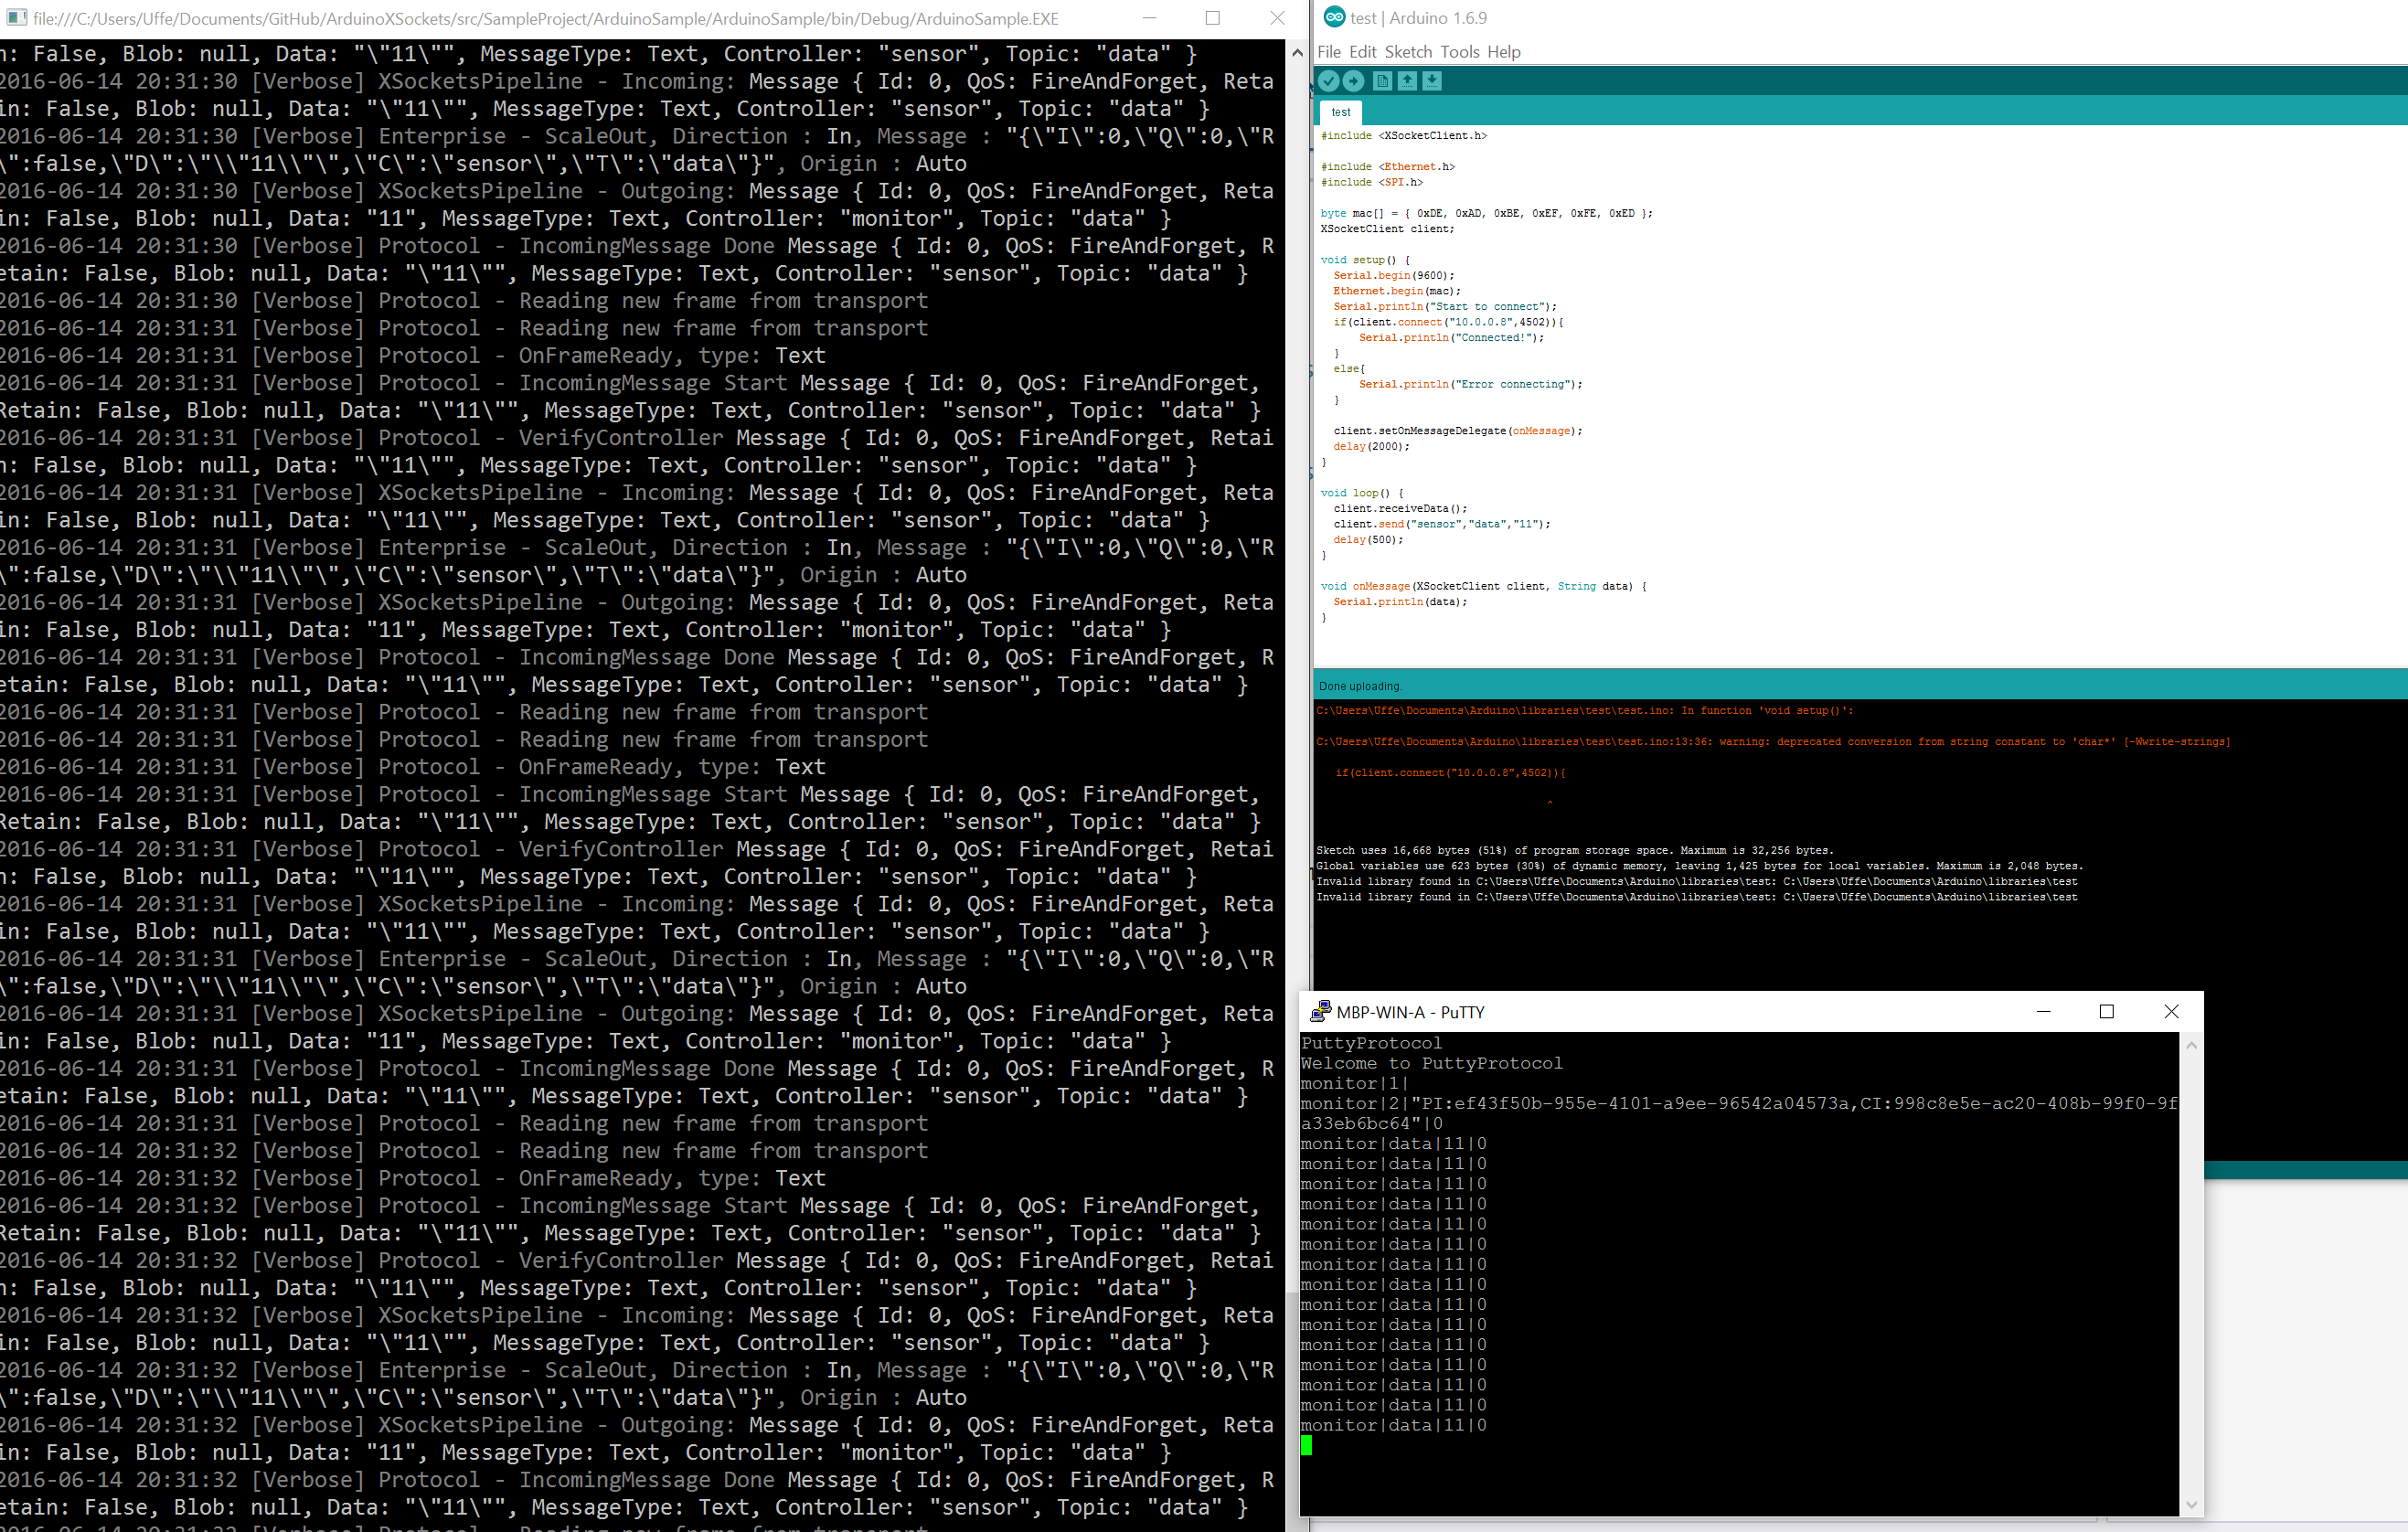
Task: Create a new sketch with New icon
Action: coord(1382,81)
